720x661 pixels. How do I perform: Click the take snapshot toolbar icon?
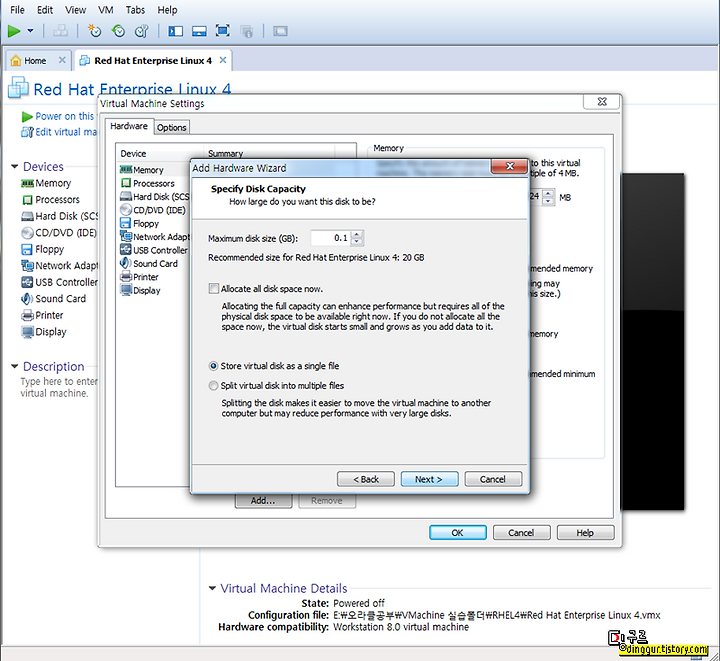(x=94, y=31)
